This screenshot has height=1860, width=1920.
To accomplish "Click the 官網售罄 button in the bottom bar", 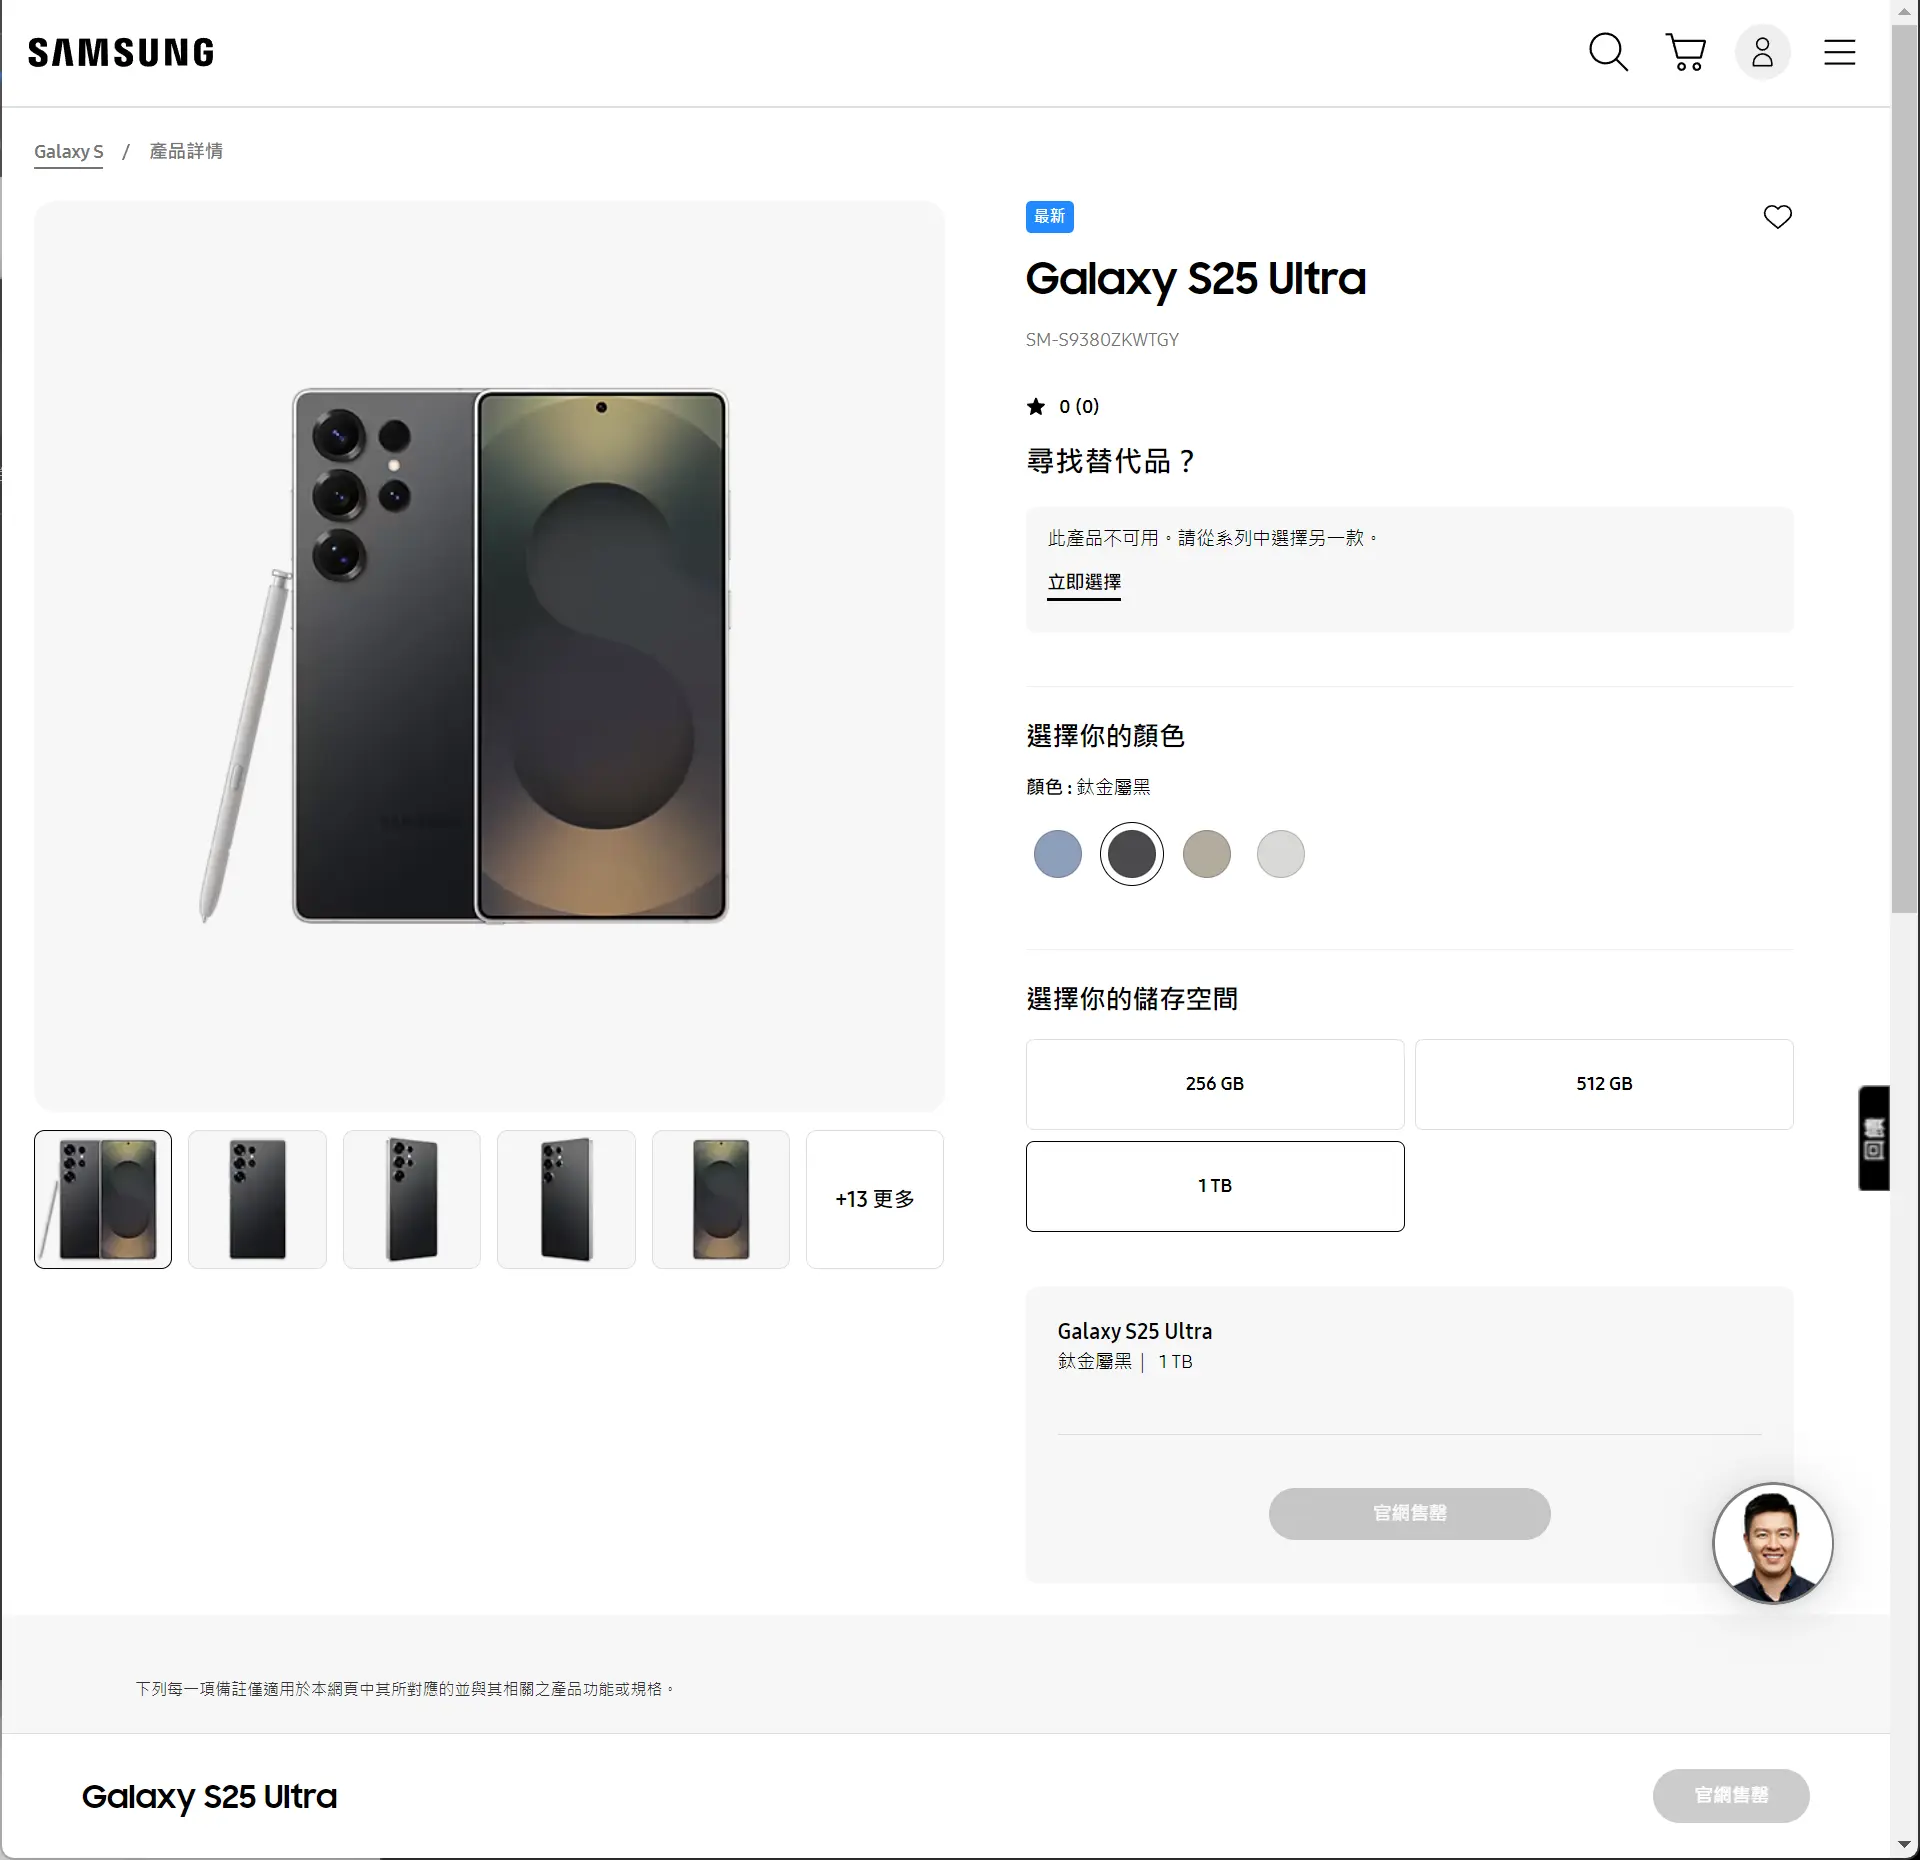I will [1731, 1795].
